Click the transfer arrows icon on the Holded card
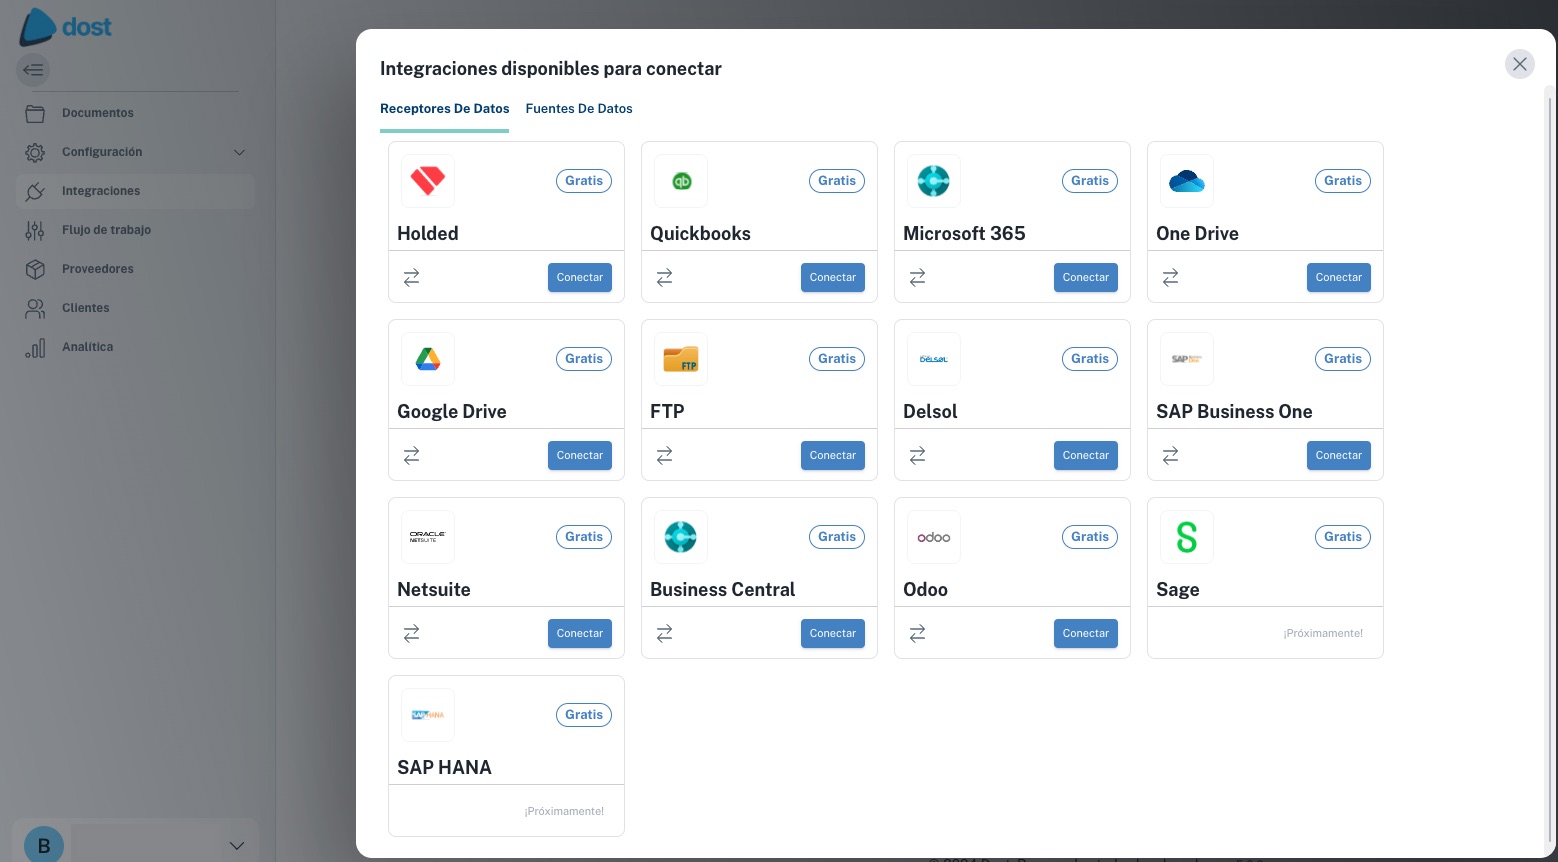This screenshot has width=1558, height=862. [x=411, y=277]
